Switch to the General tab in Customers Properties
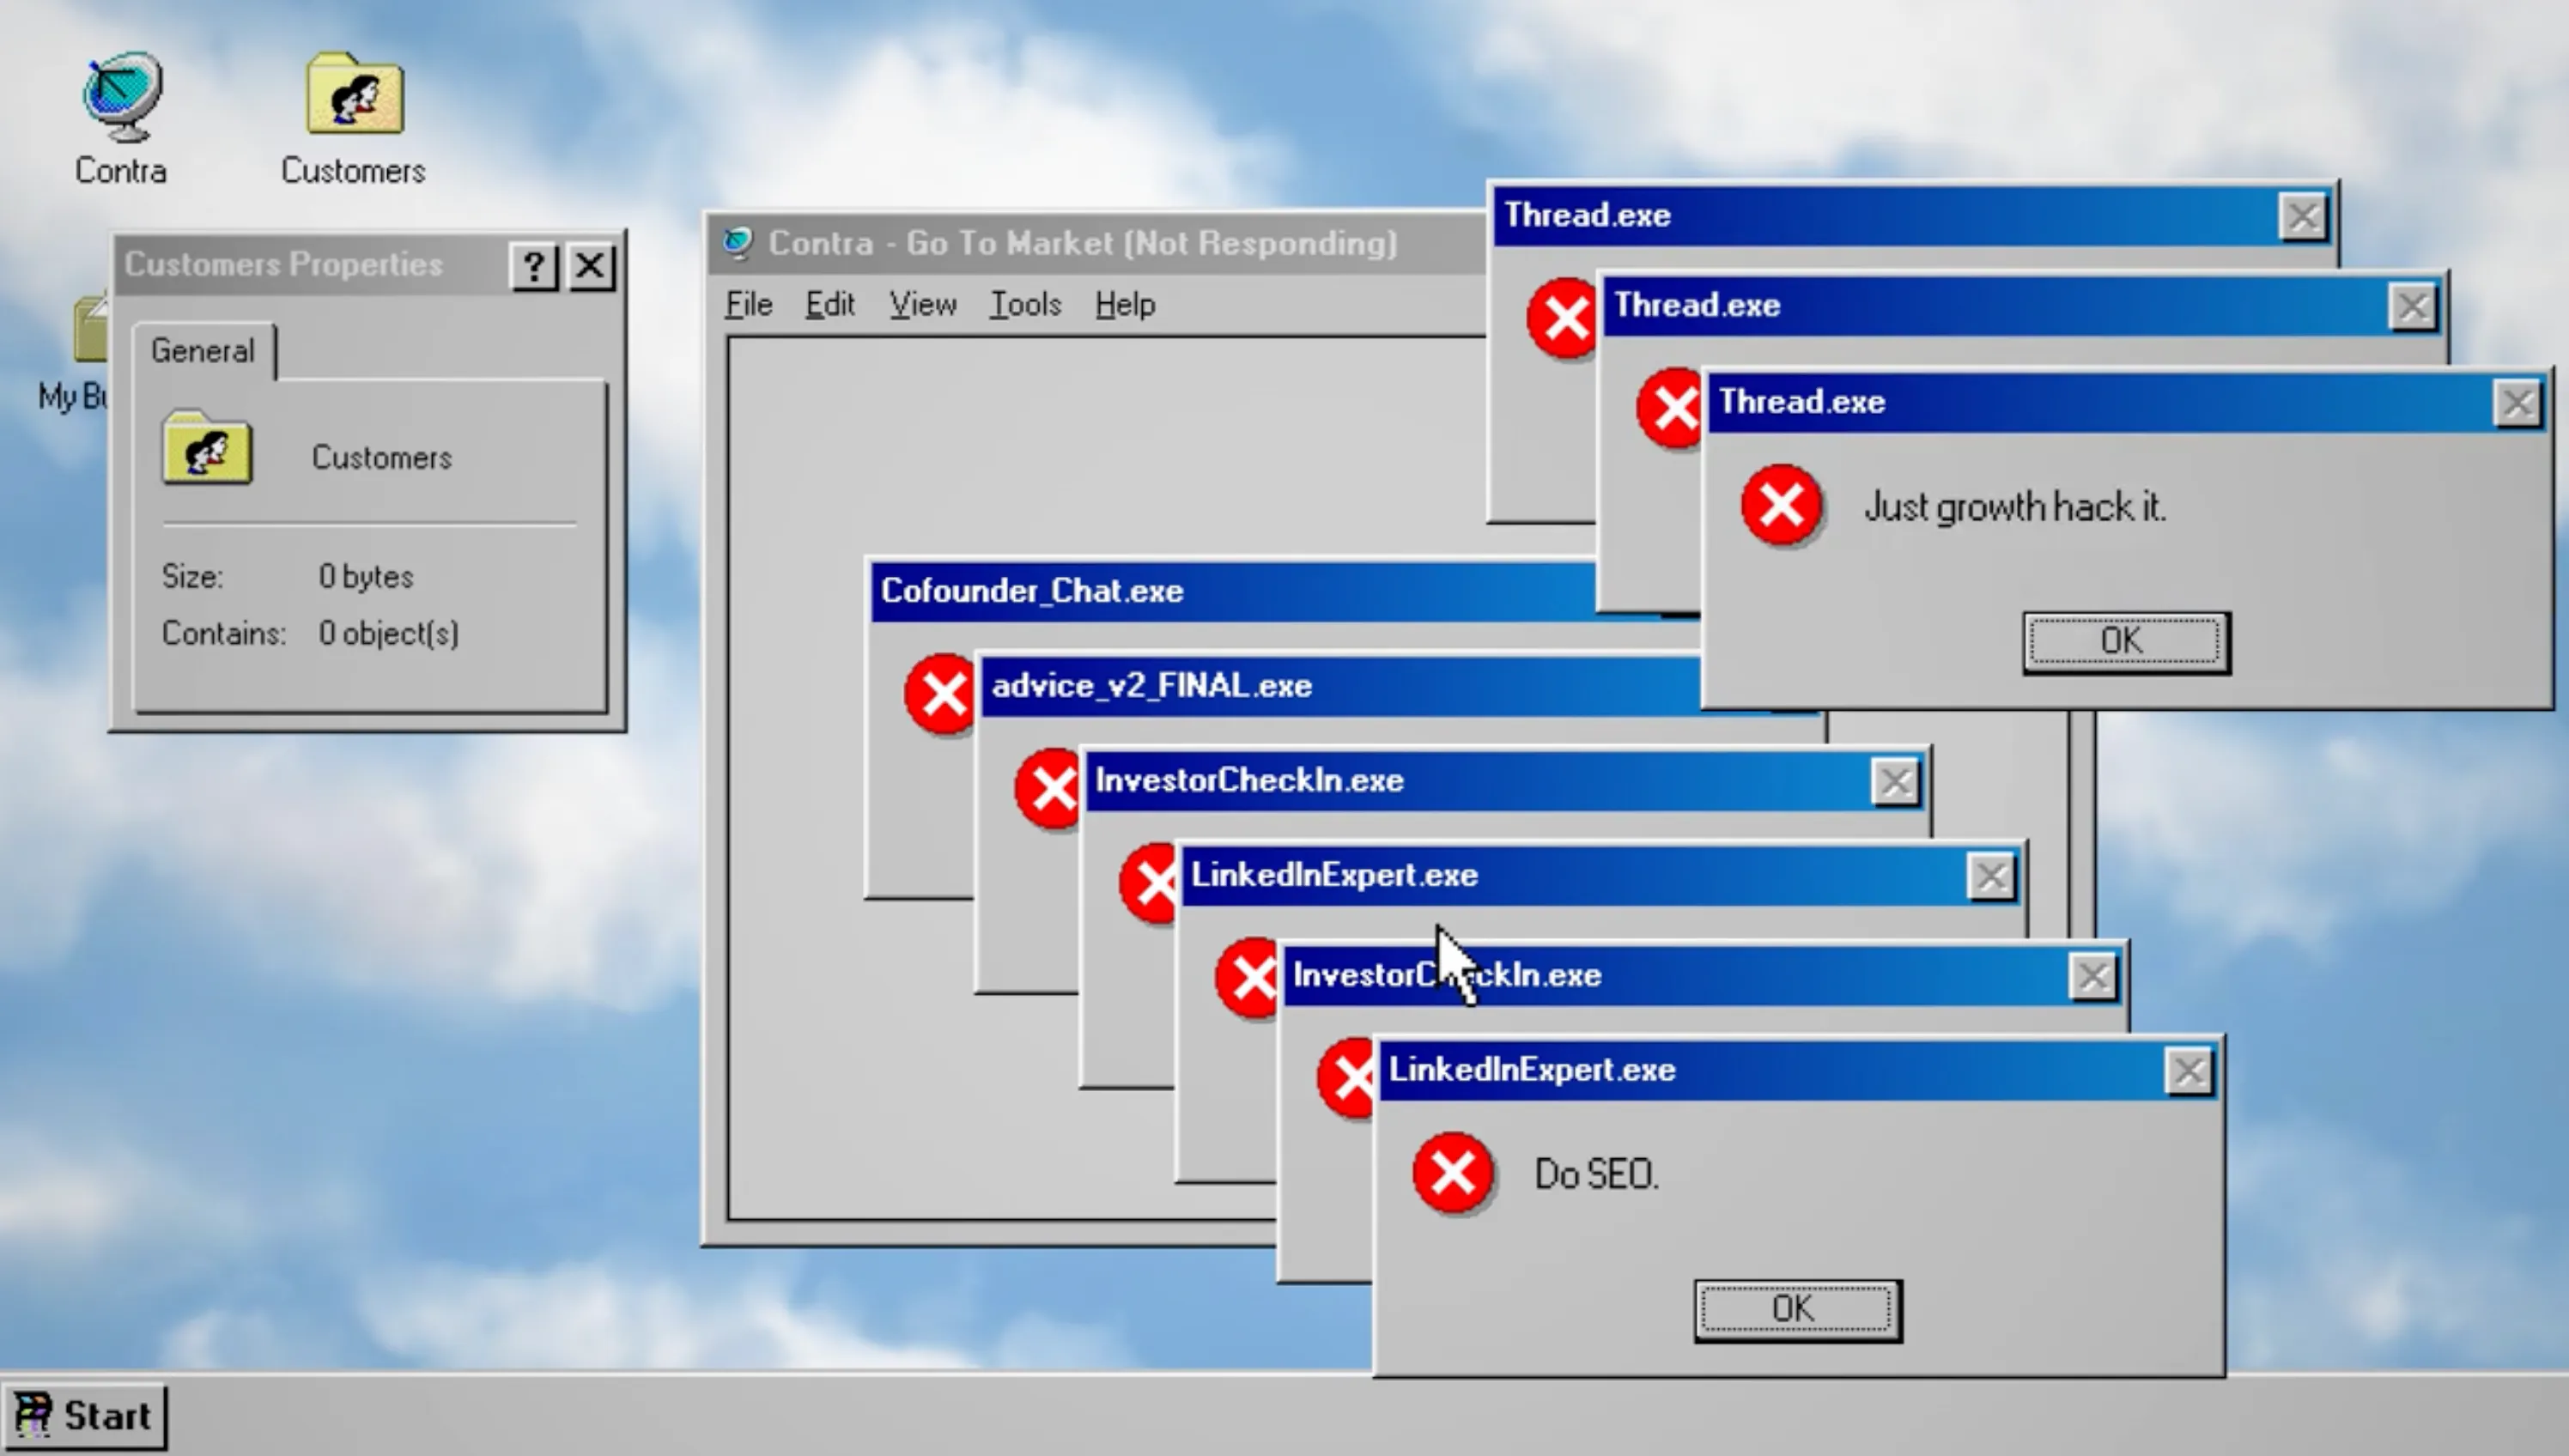Image resolution: width=2569 pixels, height=1456 pixels. pyautogui.click(x=203, y=351)
